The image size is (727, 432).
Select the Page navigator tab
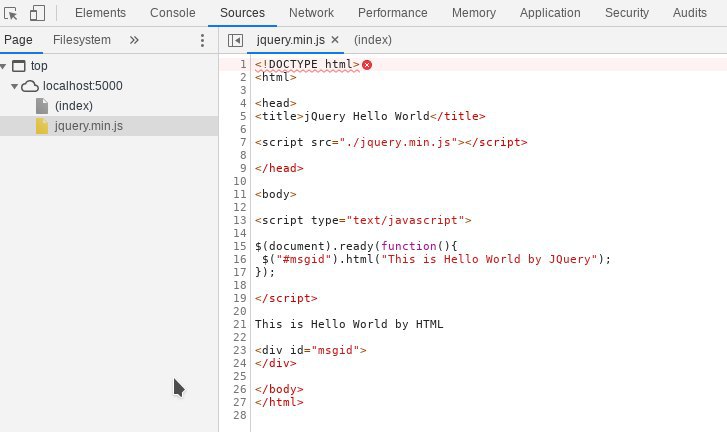(19, 40)
